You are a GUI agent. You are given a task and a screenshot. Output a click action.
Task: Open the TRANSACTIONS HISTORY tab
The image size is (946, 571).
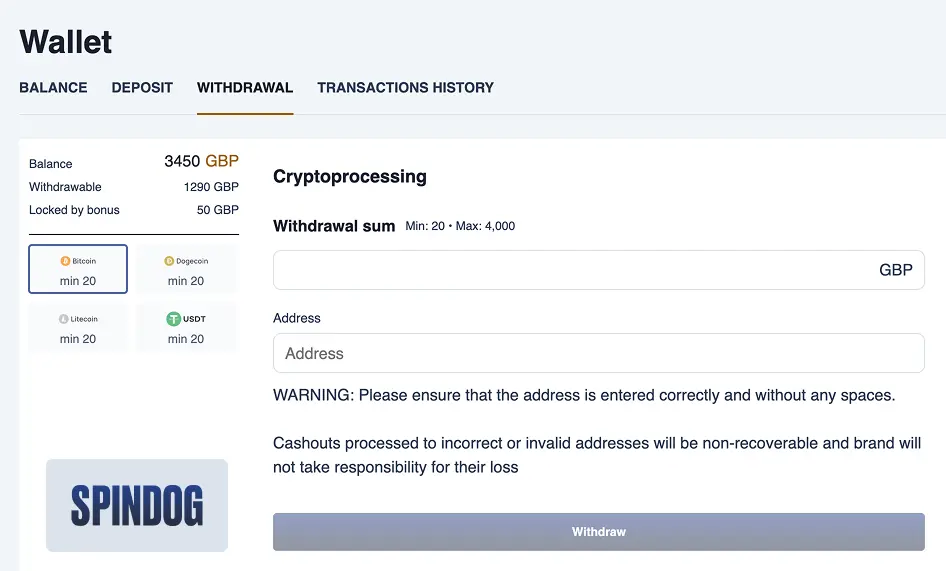pos(405,88)
